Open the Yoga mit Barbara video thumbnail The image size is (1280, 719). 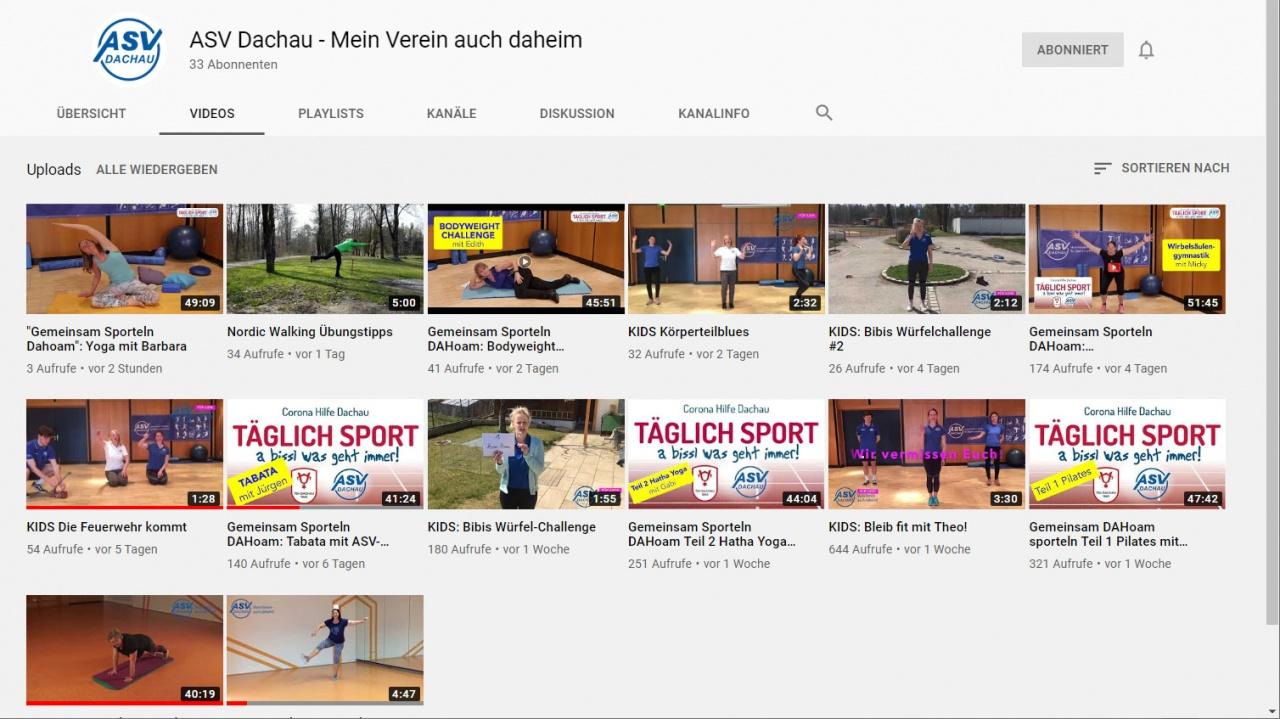125,259
